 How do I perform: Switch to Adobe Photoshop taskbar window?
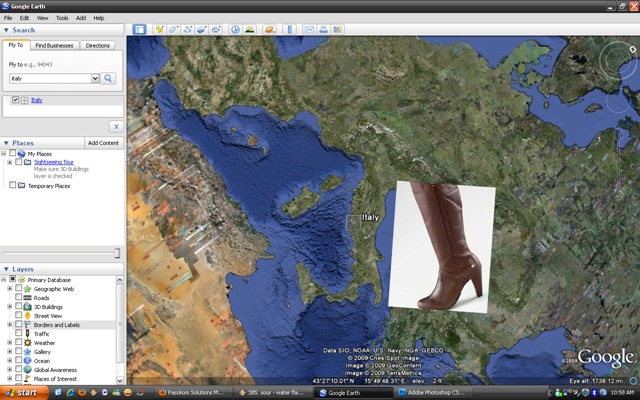(434, 393)
